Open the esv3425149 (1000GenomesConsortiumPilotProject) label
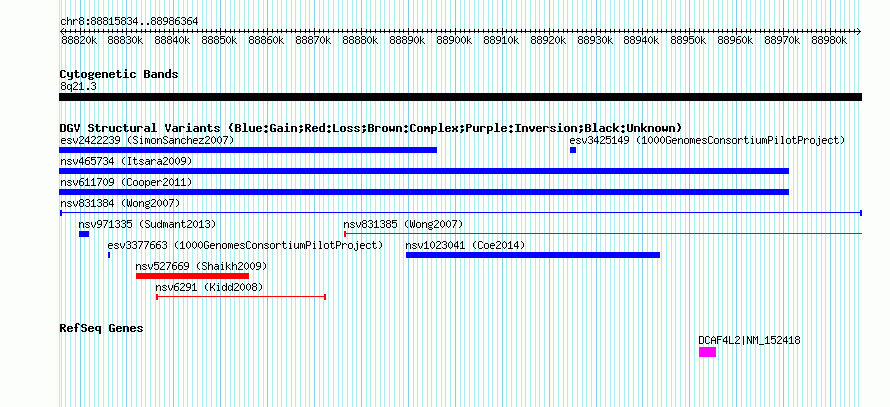890x407 pixels. [x=707, y=140]
